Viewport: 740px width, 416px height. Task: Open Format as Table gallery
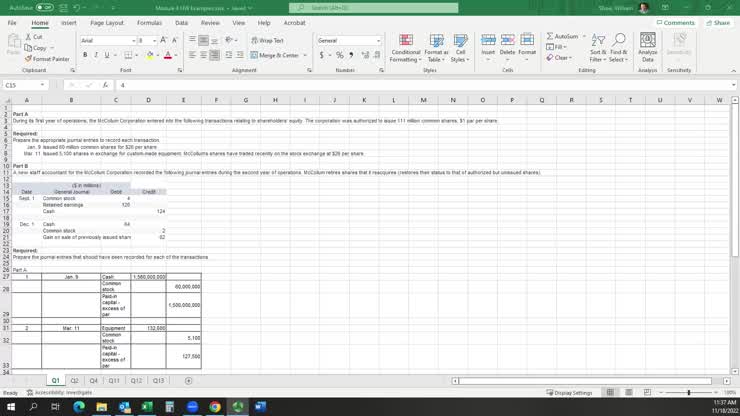436,48
